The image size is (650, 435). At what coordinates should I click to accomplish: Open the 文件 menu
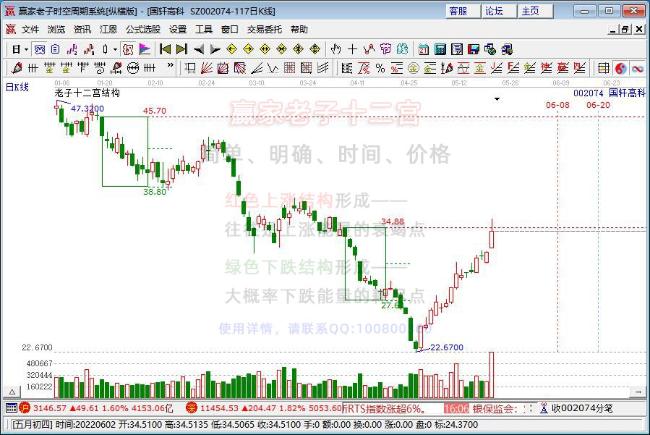[x=30, y=29]
